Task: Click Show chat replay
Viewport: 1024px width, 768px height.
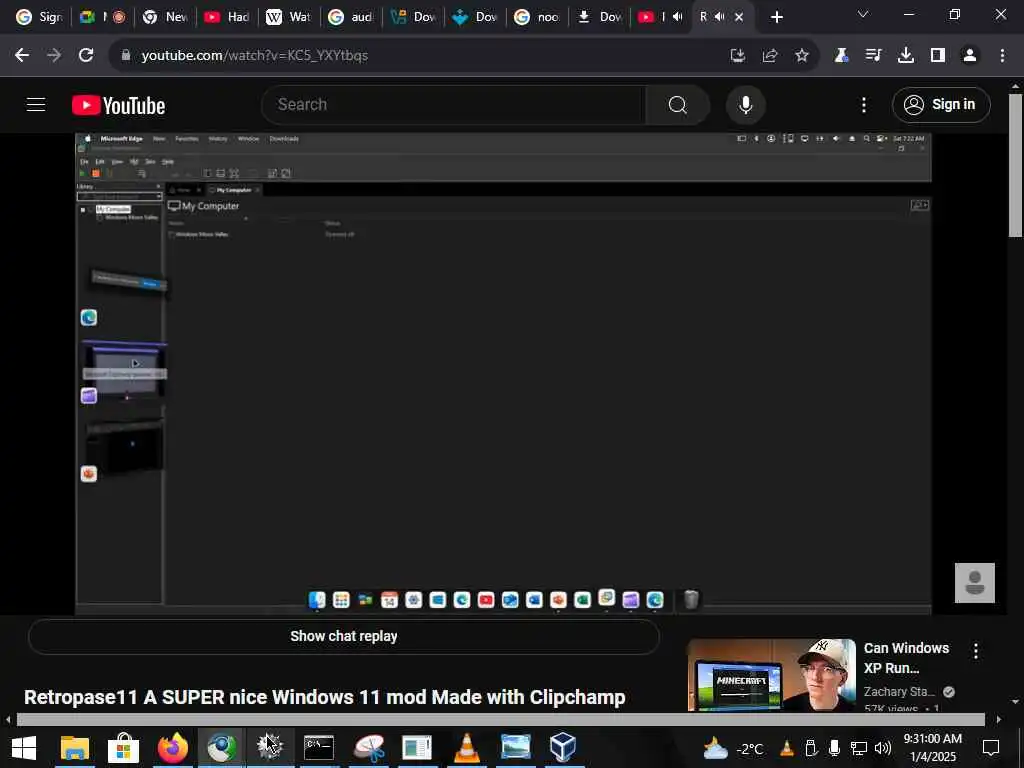Action: click(344, 636)
